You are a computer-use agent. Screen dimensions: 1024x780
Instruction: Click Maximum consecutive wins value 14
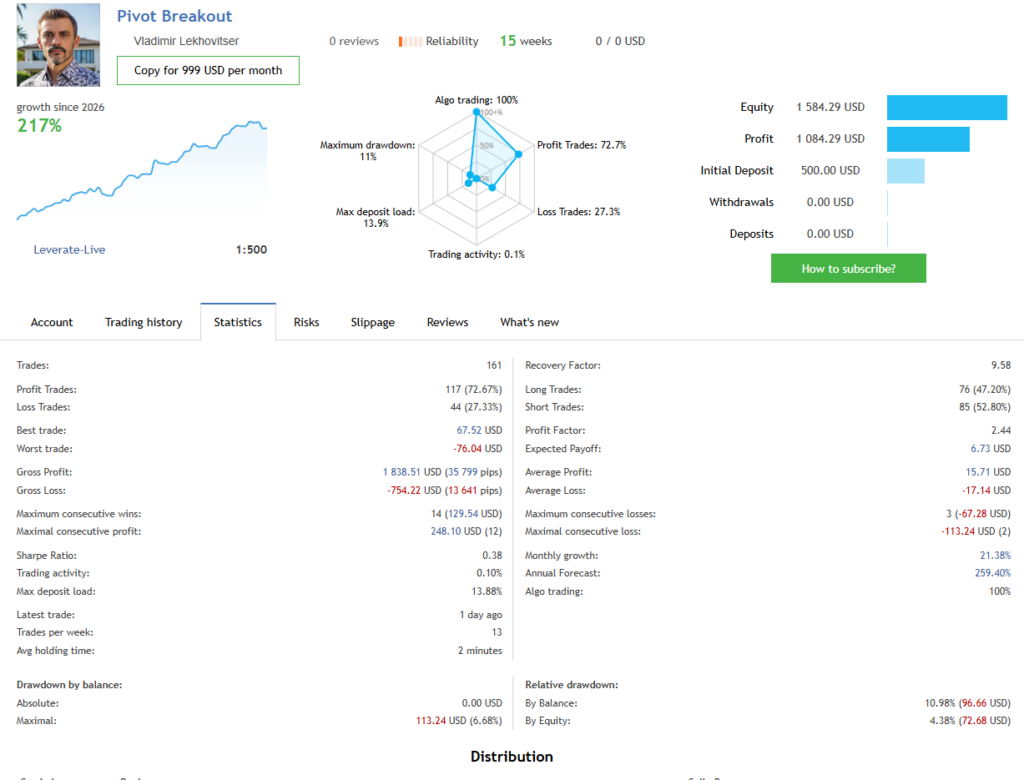point(436,514)
